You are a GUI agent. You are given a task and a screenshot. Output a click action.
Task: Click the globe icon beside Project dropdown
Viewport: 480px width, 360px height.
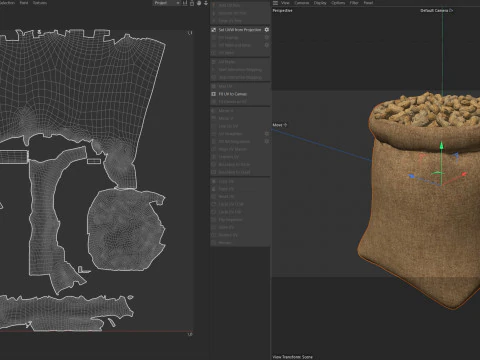[x=199, y=3]
